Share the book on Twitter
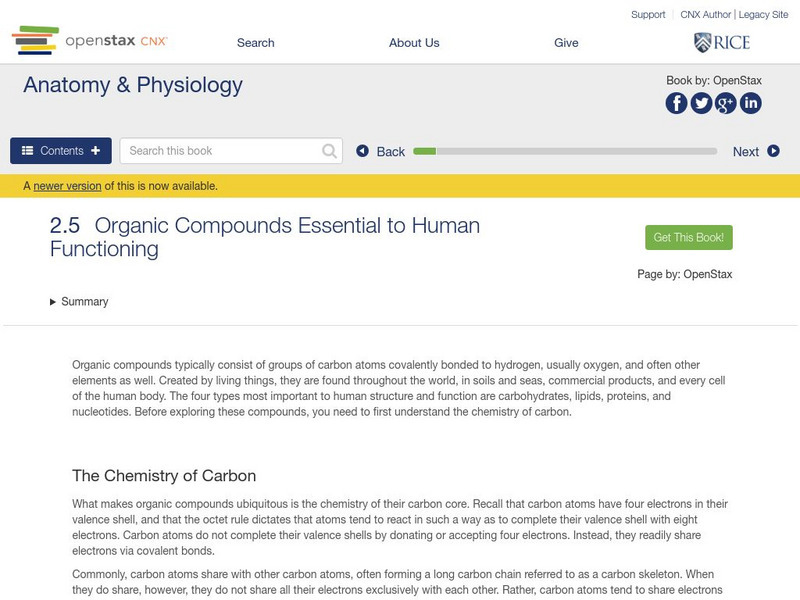Viewport: 800px width, 600px height. pyautogui.click(x=701, y=103)
